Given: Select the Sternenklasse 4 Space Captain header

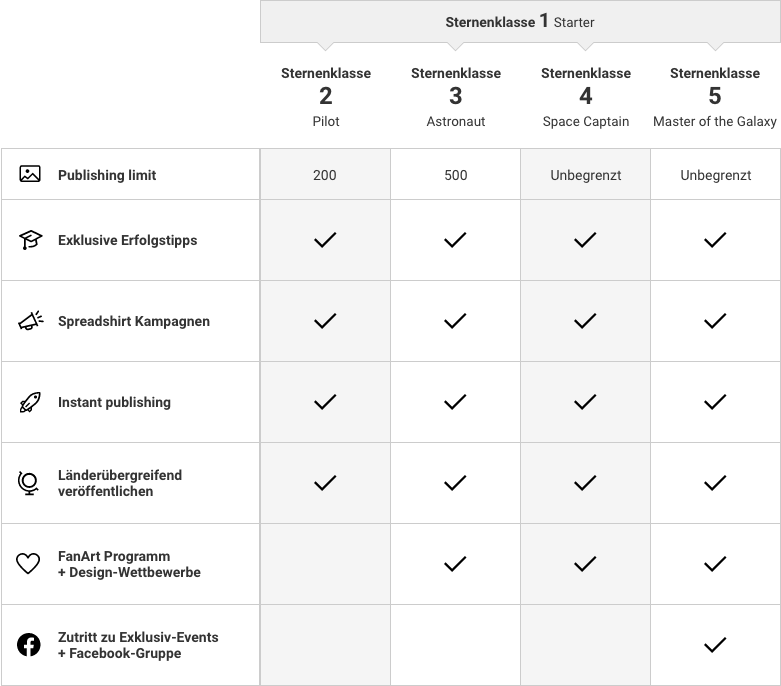Looking at the screenshot, I should click(x=586, y=97).
